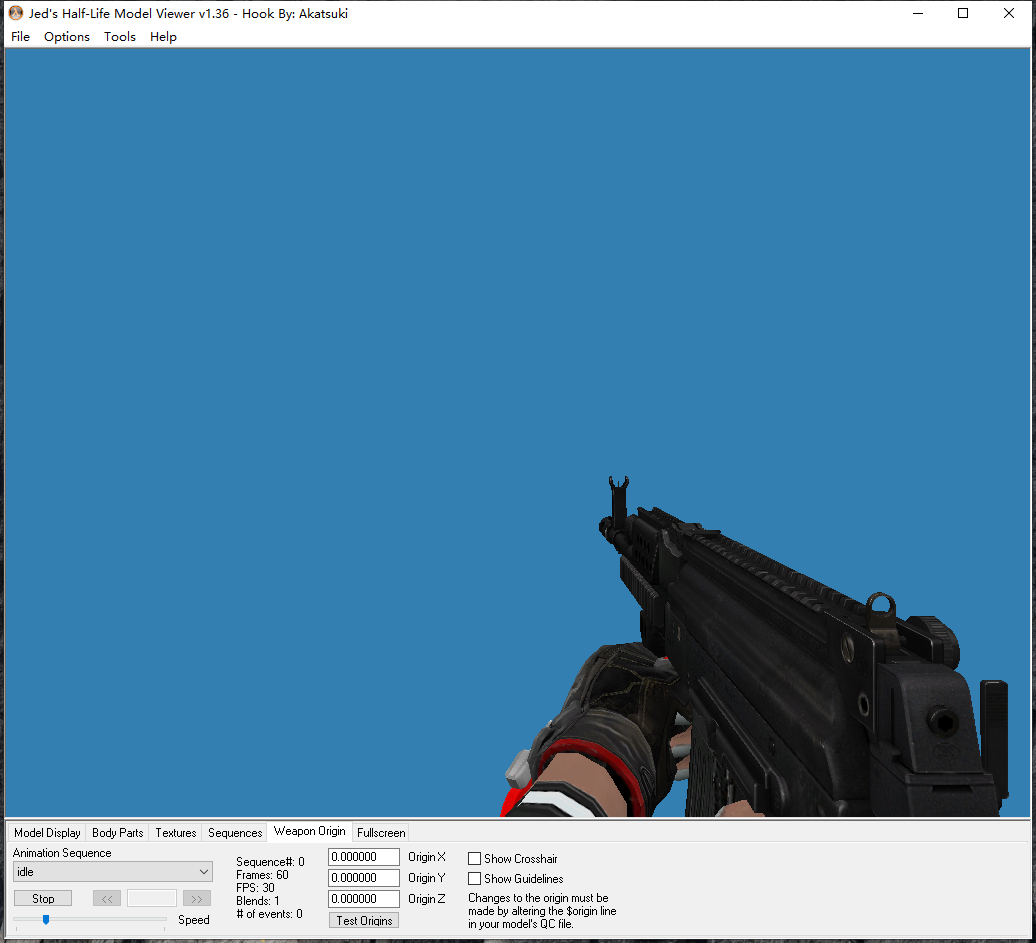Image resolution: width=1036 pixels, height=943 pixels.
Task: Click the Origin X value field
Action: 364,857
